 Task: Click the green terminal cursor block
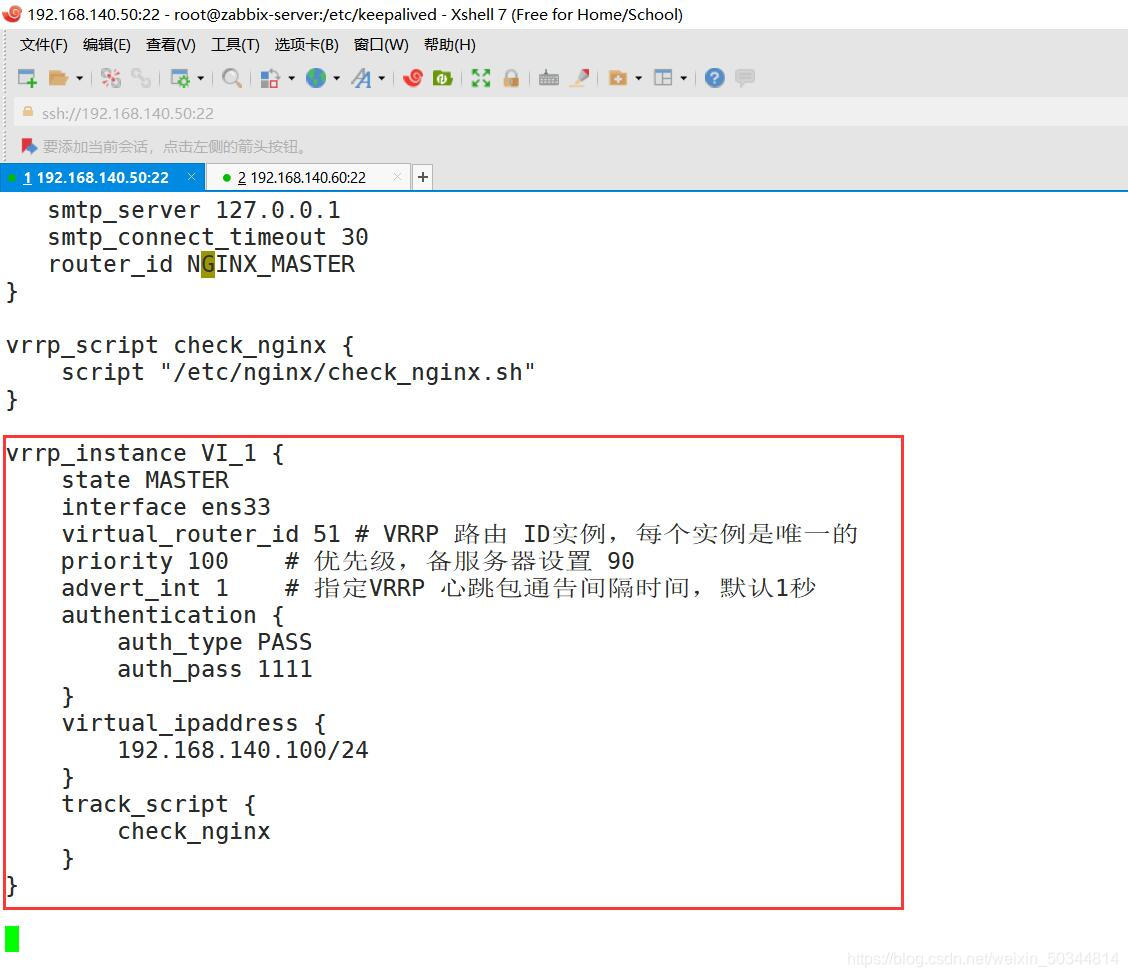click(x=12, y=939)
